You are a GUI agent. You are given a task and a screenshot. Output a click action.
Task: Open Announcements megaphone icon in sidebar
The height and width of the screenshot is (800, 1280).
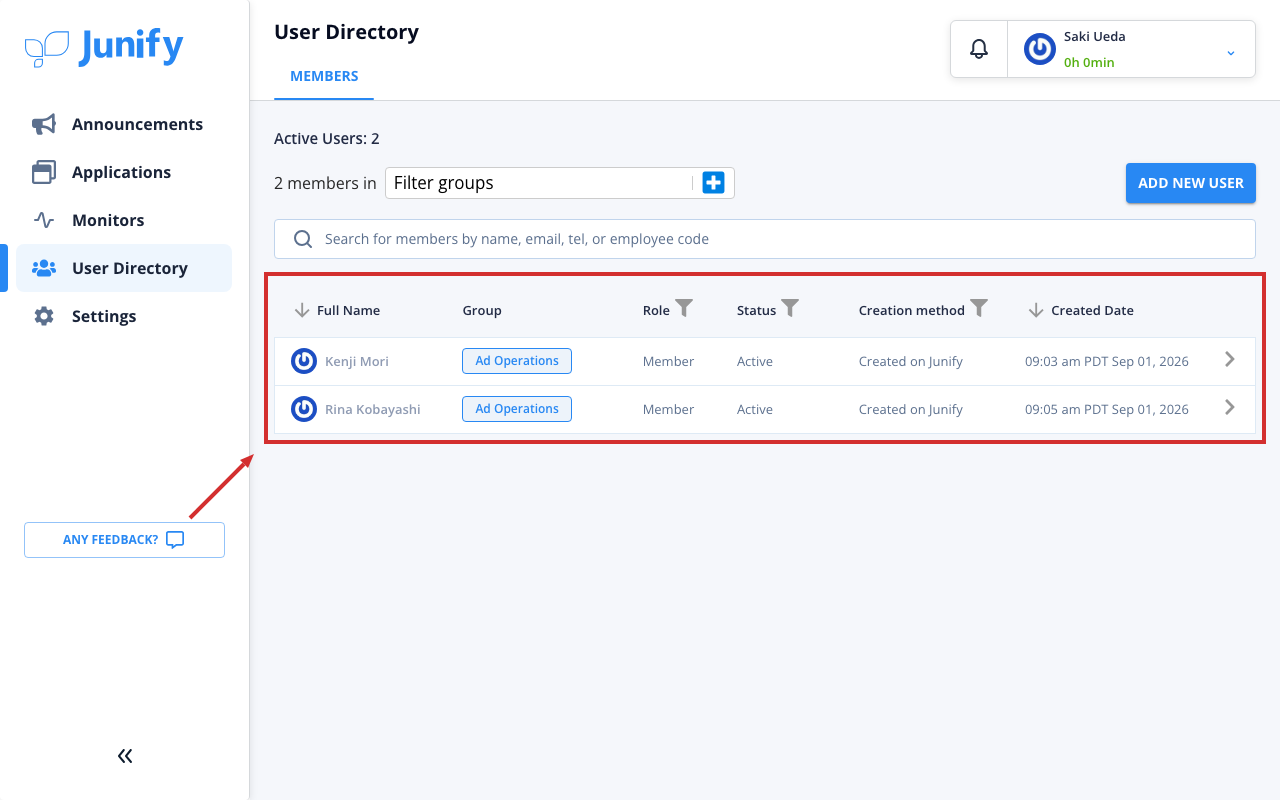coord(44,124)
